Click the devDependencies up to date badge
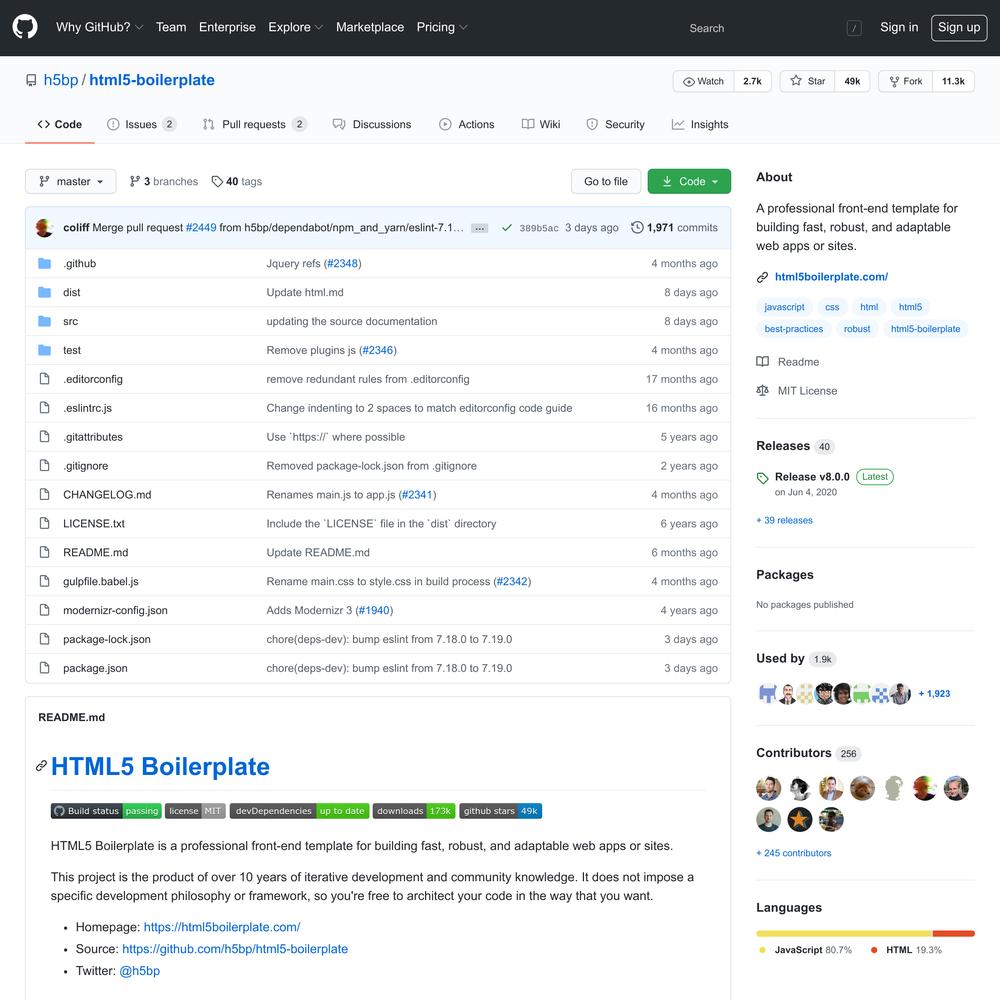The image size is (1000, 1000). pyautogui.click(x=299, y=811)
